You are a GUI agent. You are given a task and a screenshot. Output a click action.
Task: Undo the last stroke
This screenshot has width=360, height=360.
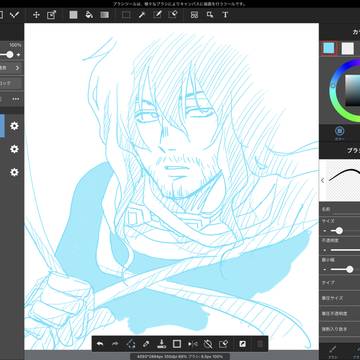100,344
